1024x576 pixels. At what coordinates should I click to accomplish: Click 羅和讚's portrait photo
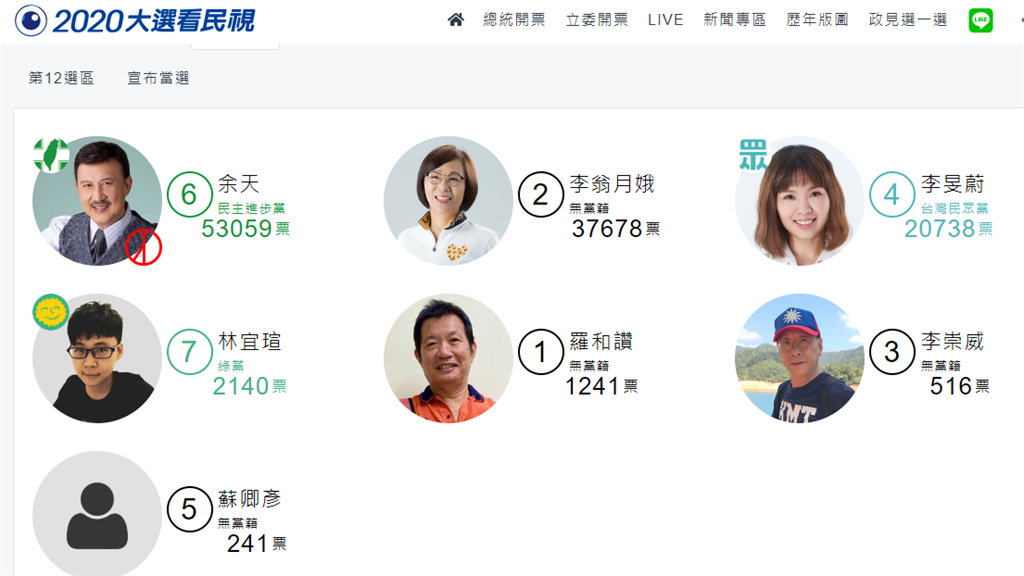[x=449, y=358]
